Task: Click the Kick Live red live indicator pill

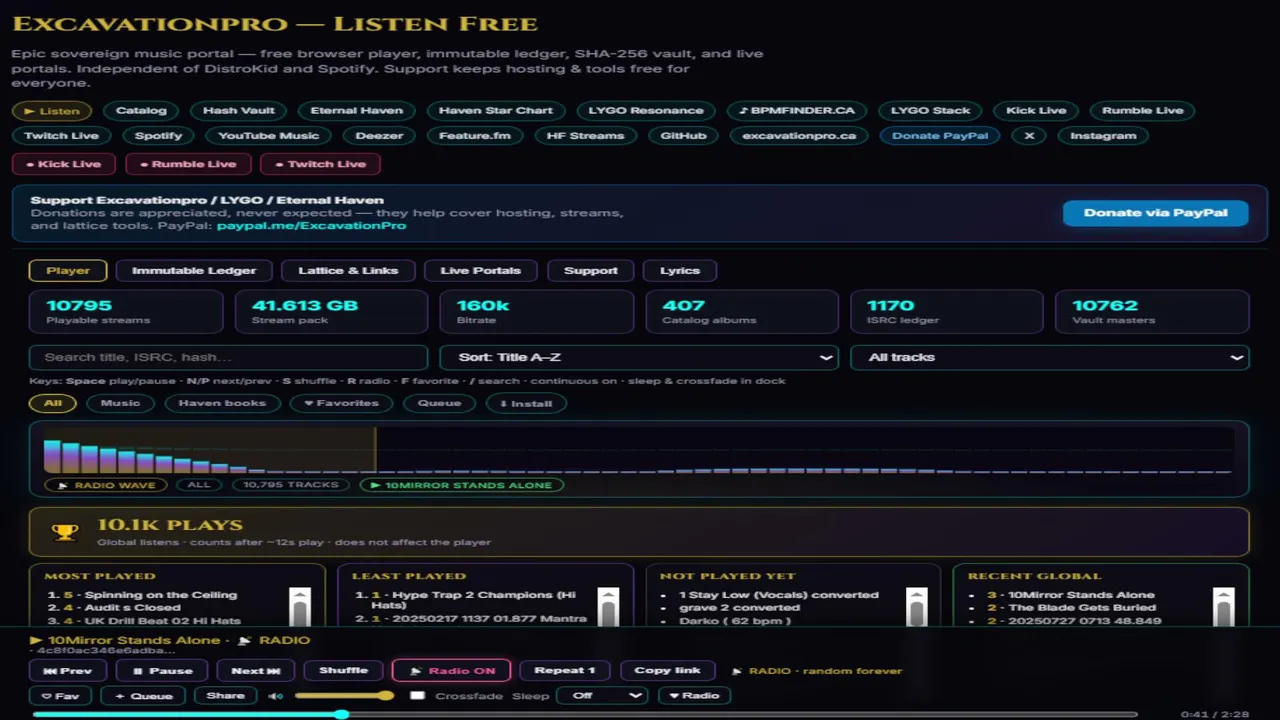Action: pos(64,164)
